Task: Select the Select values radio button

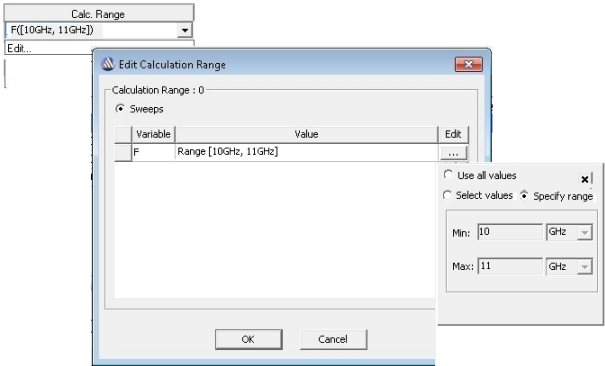Action: pos(447,195)
